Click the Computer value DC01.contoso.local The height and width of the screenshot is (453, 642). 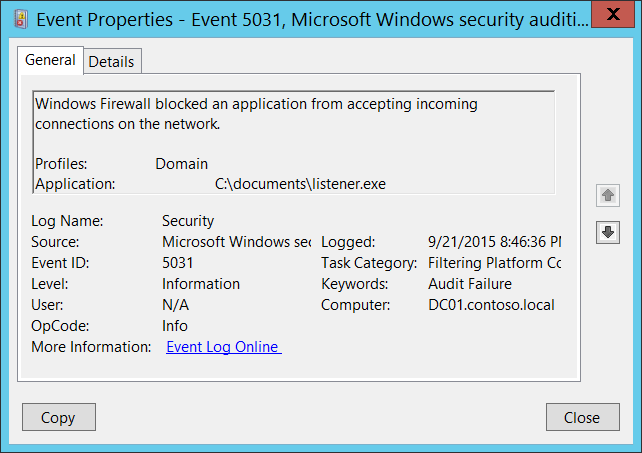click(x=490, y=305)
